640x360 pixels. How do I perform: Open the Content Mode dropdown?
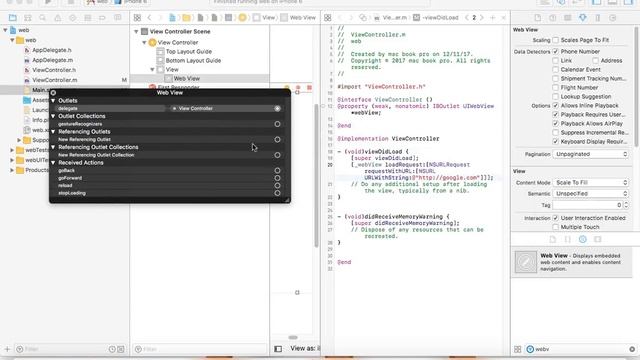[x=591, y=182]
